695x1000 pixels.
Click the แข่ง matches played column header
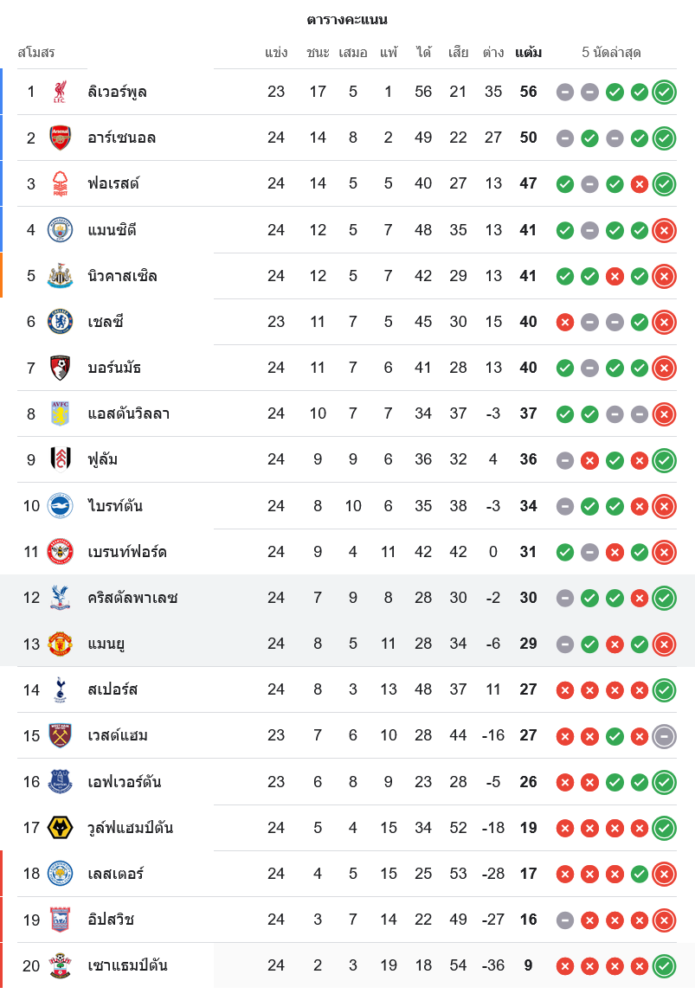(x=276, y=52)
